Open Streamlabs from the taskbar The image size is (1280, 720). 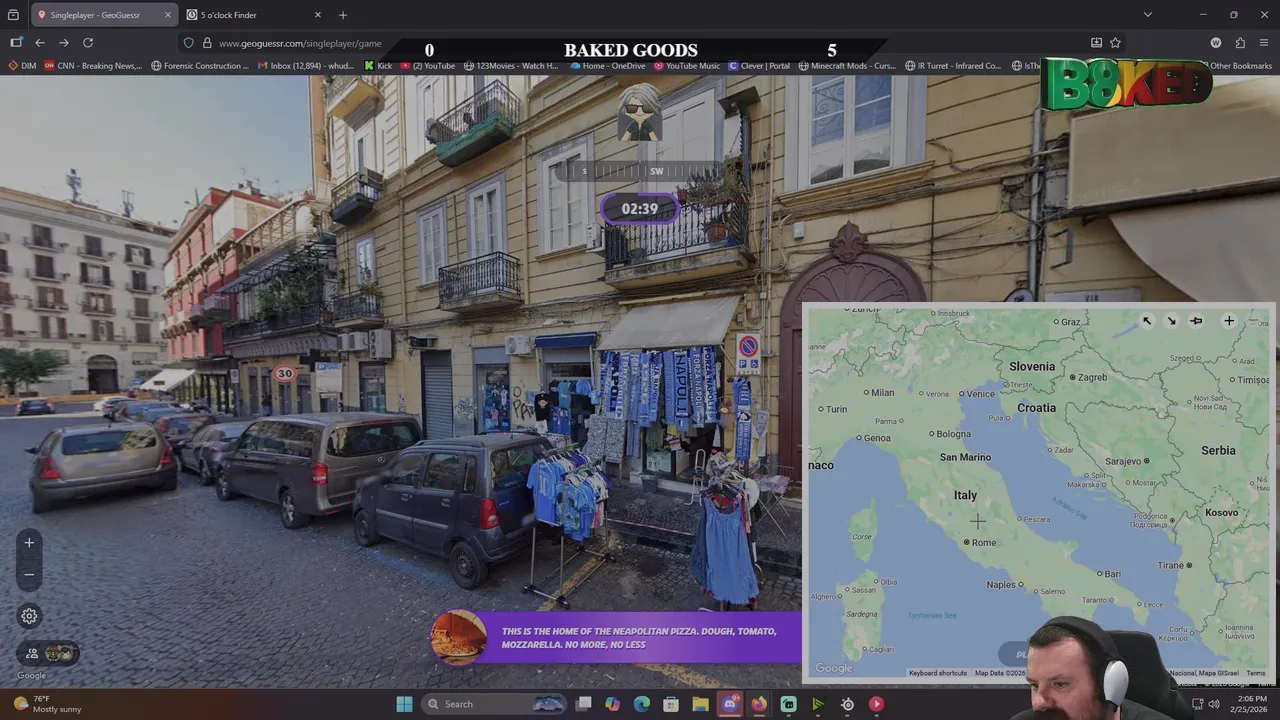click(x=789, y=704)
